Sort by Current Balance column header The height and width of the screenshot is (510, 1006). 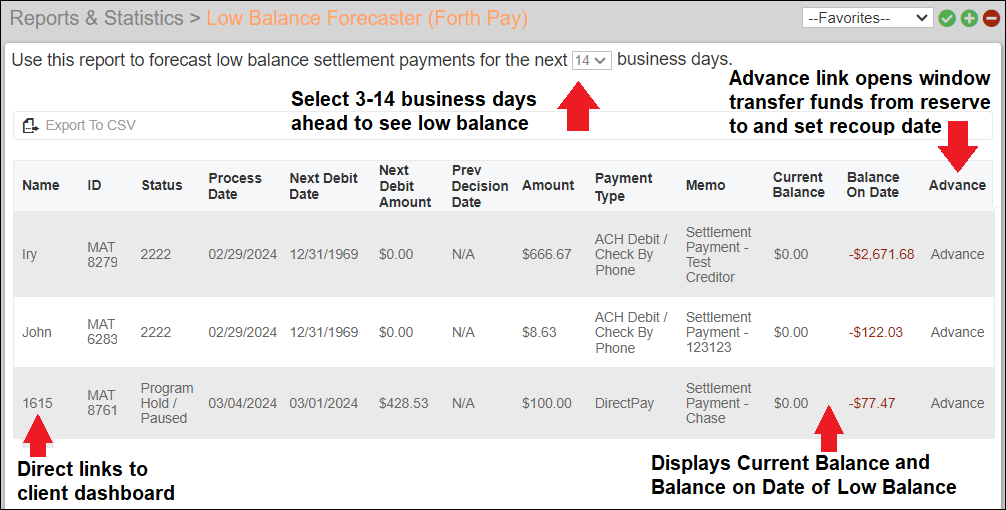tap(798, 185)
